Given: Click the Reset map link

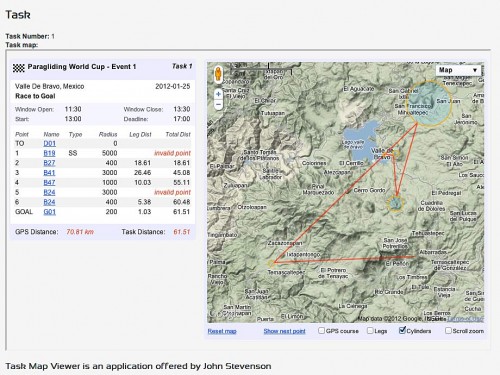Looking at the screenshot, I should 222,331.
